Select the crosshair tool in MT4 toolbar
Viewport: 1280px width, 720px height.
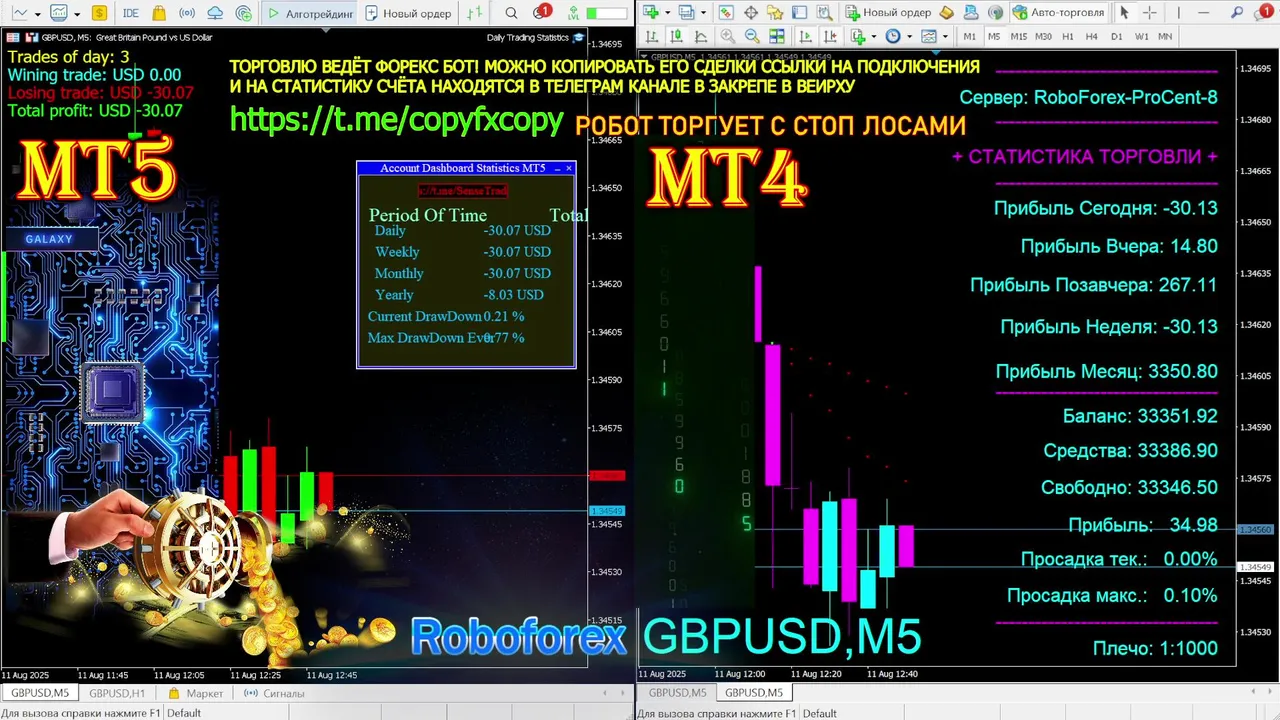(x=1150, y=13)
